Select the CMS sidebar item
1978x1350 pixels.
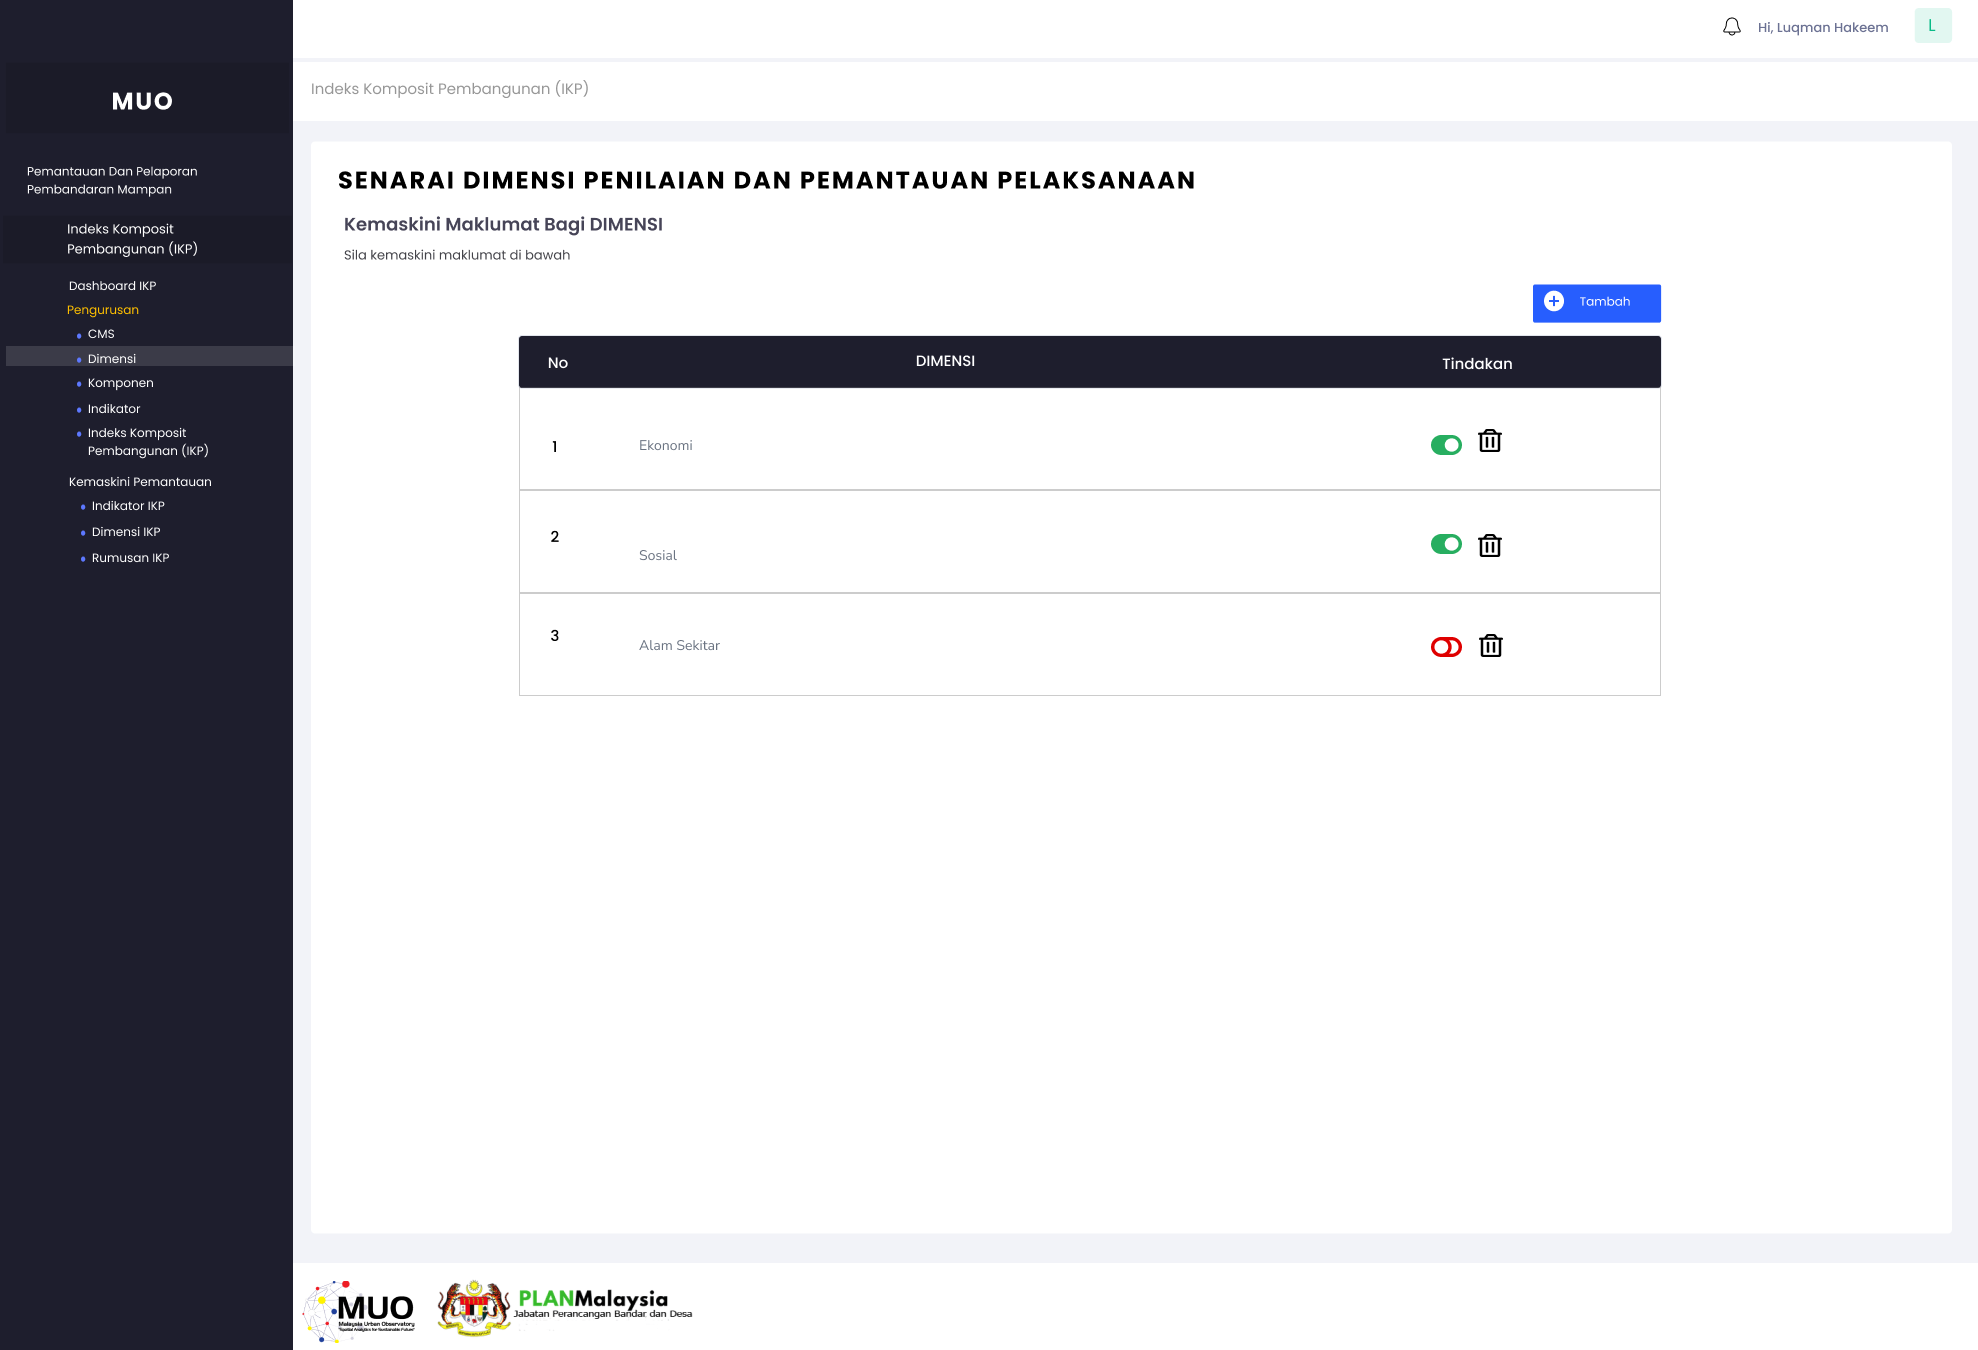coord(101,334)
